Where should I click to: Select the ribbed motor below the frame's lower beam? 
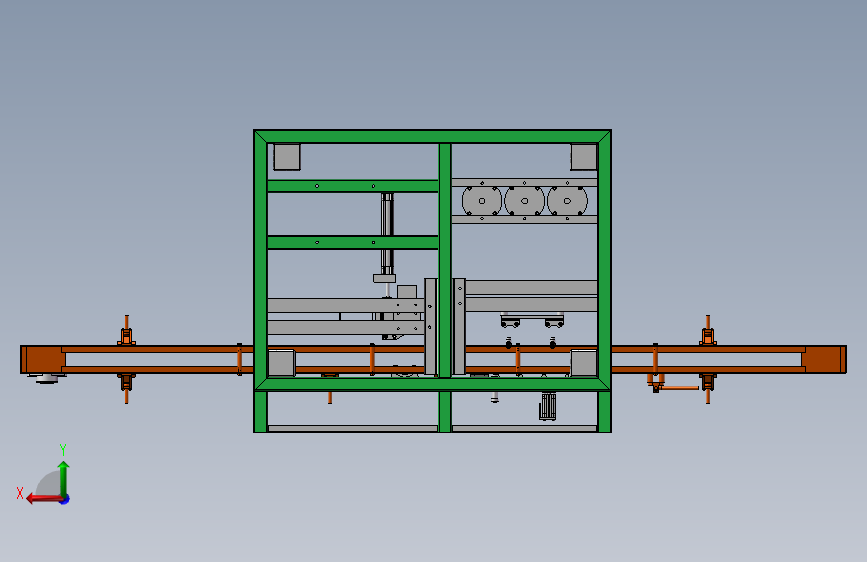tap(547, 407)
